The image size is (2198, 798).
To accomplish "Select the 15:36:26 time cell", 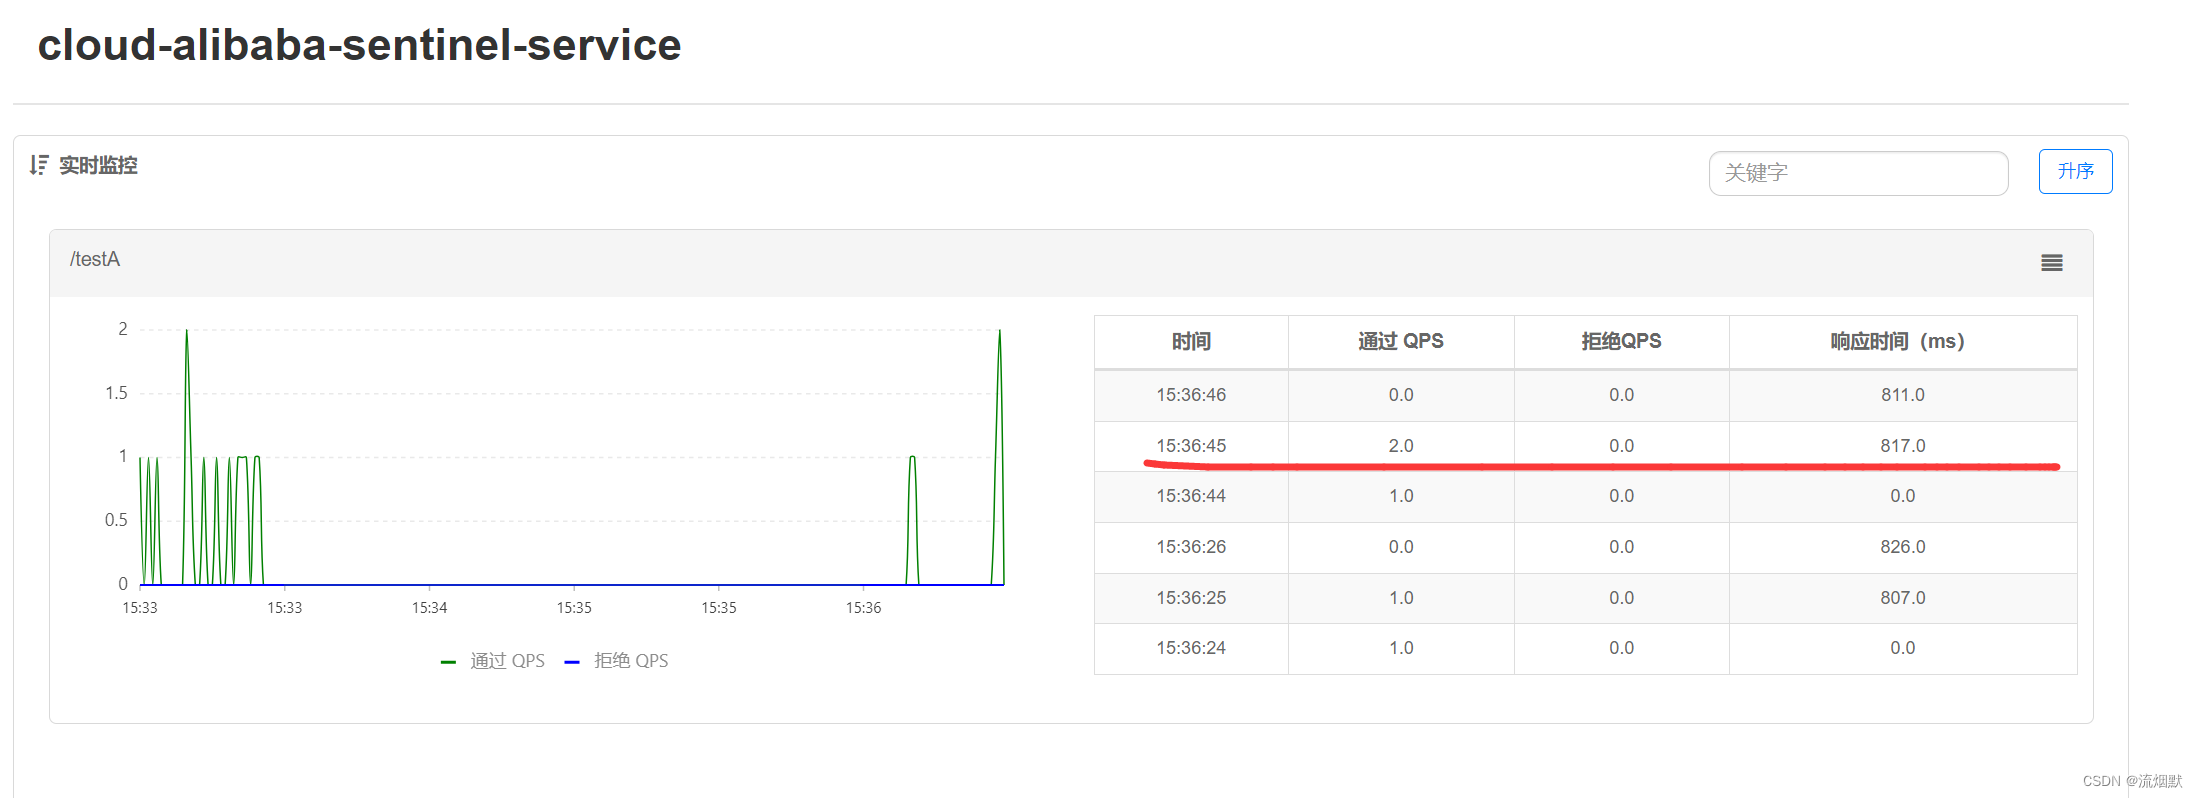I will 1191,547.
